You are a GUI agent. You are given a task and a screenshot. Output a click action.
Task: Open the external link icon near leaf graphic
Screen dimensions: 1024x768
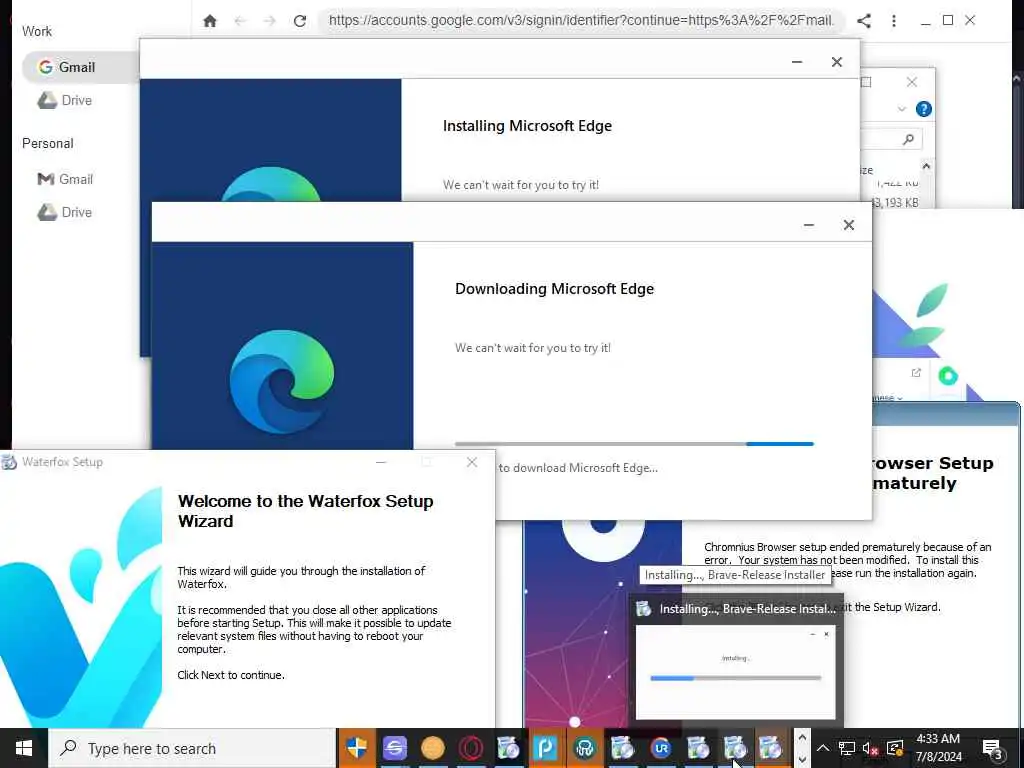click(x=916, y=373)
